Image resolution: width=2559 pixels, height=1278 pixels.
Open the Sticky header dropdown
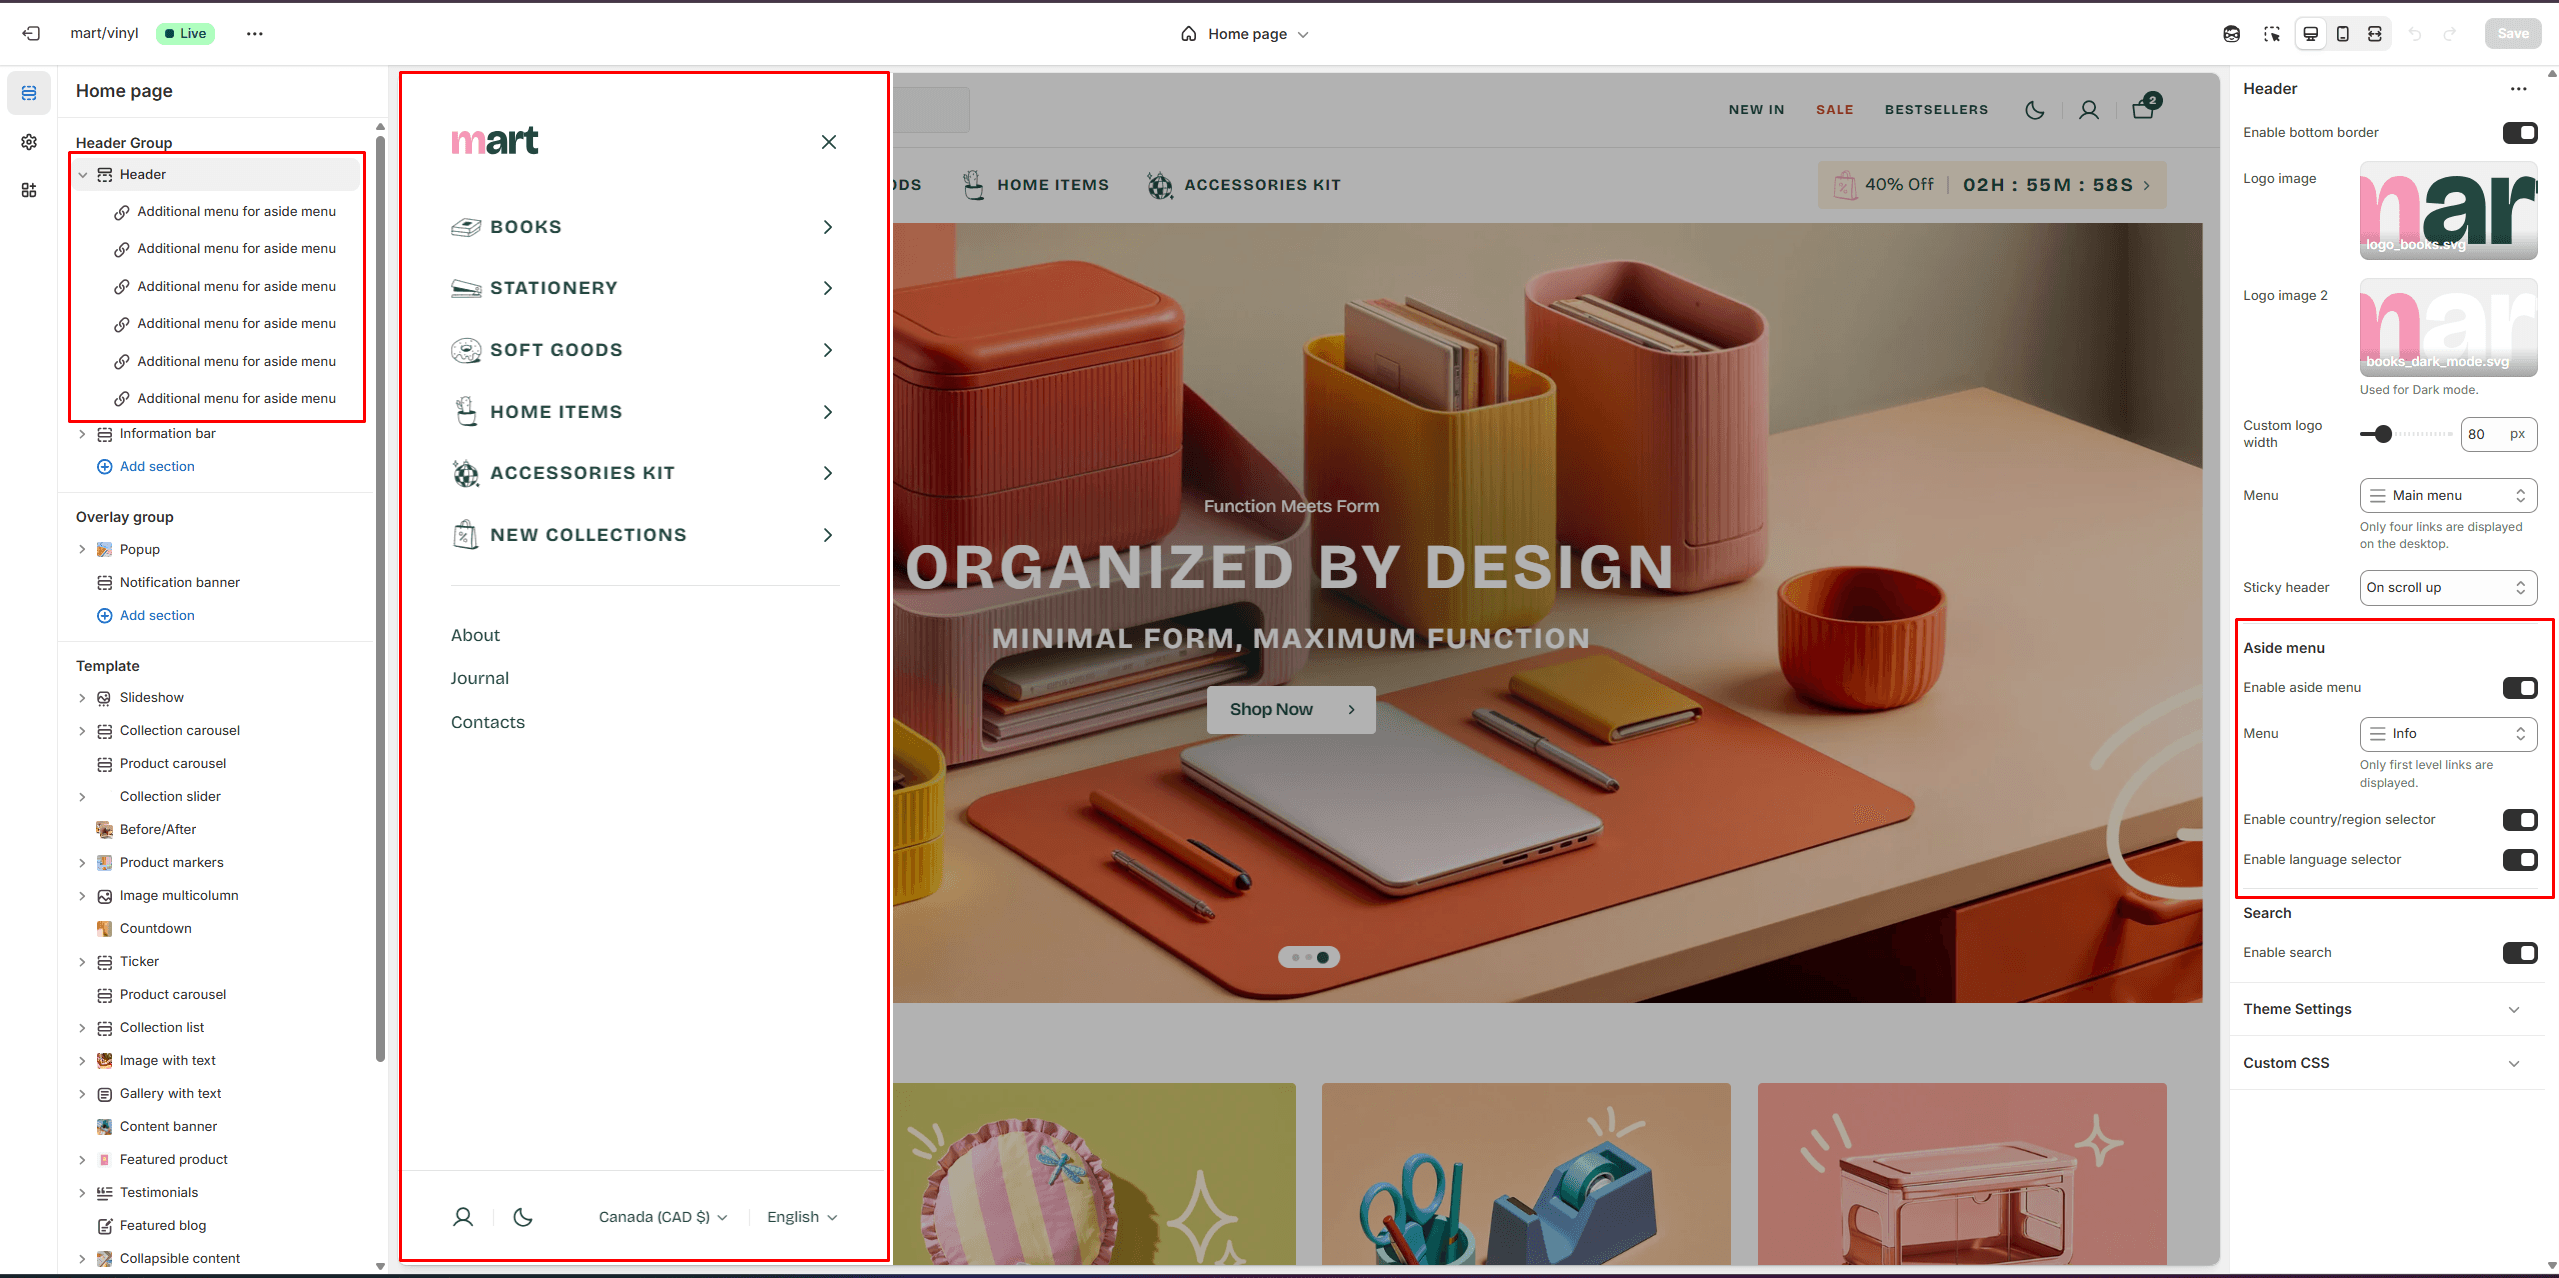coord(2447,588)
